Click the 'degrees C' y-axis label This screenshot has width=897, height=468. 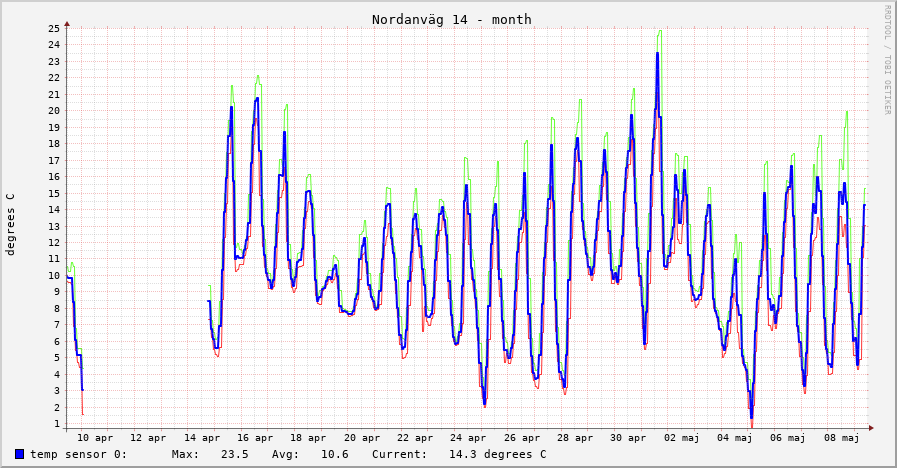tap(10, 224)
